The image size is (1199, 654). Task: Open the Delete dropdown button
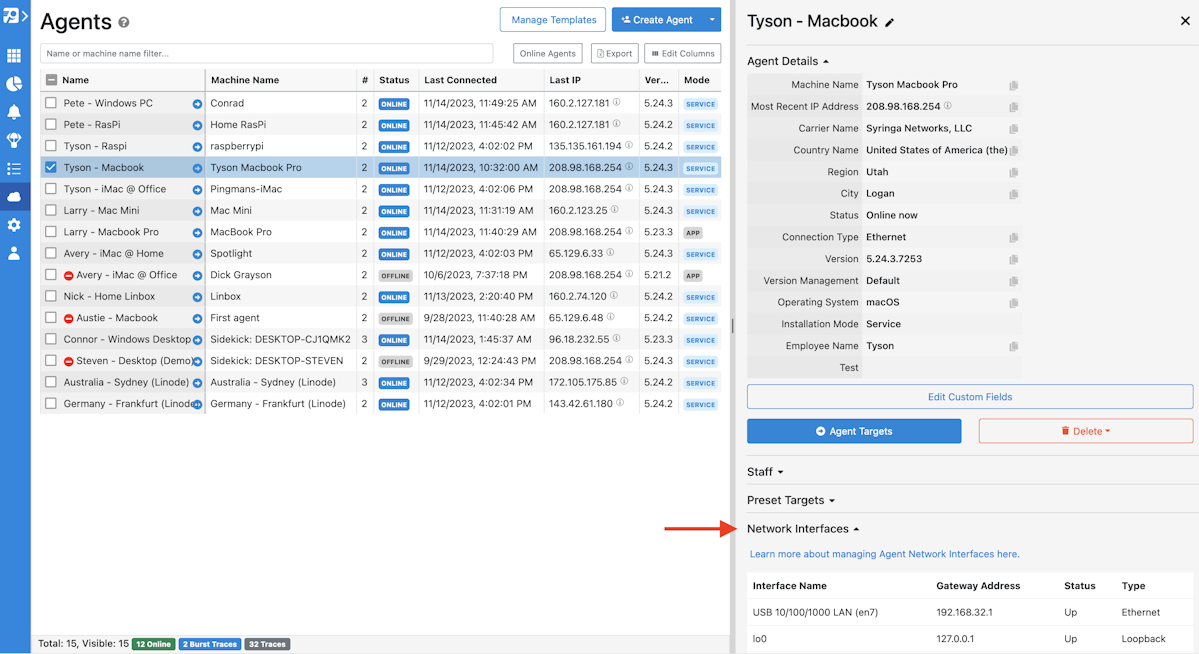point(1086,431)
